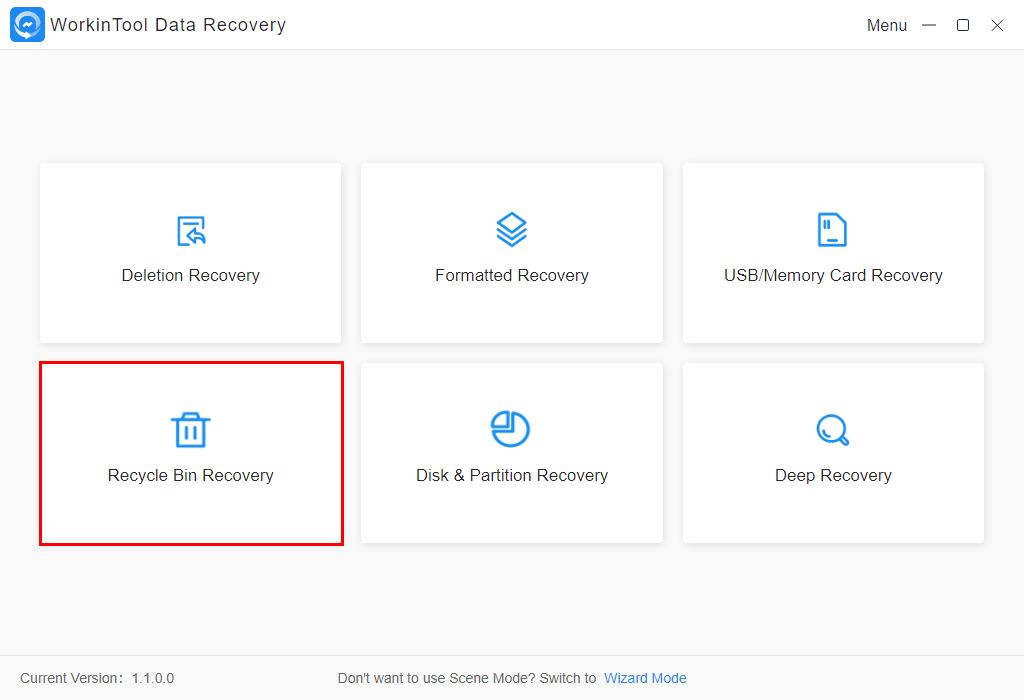Click the Deep Recovery magnifier icon

pyautogui.click(x=833, y=430)
